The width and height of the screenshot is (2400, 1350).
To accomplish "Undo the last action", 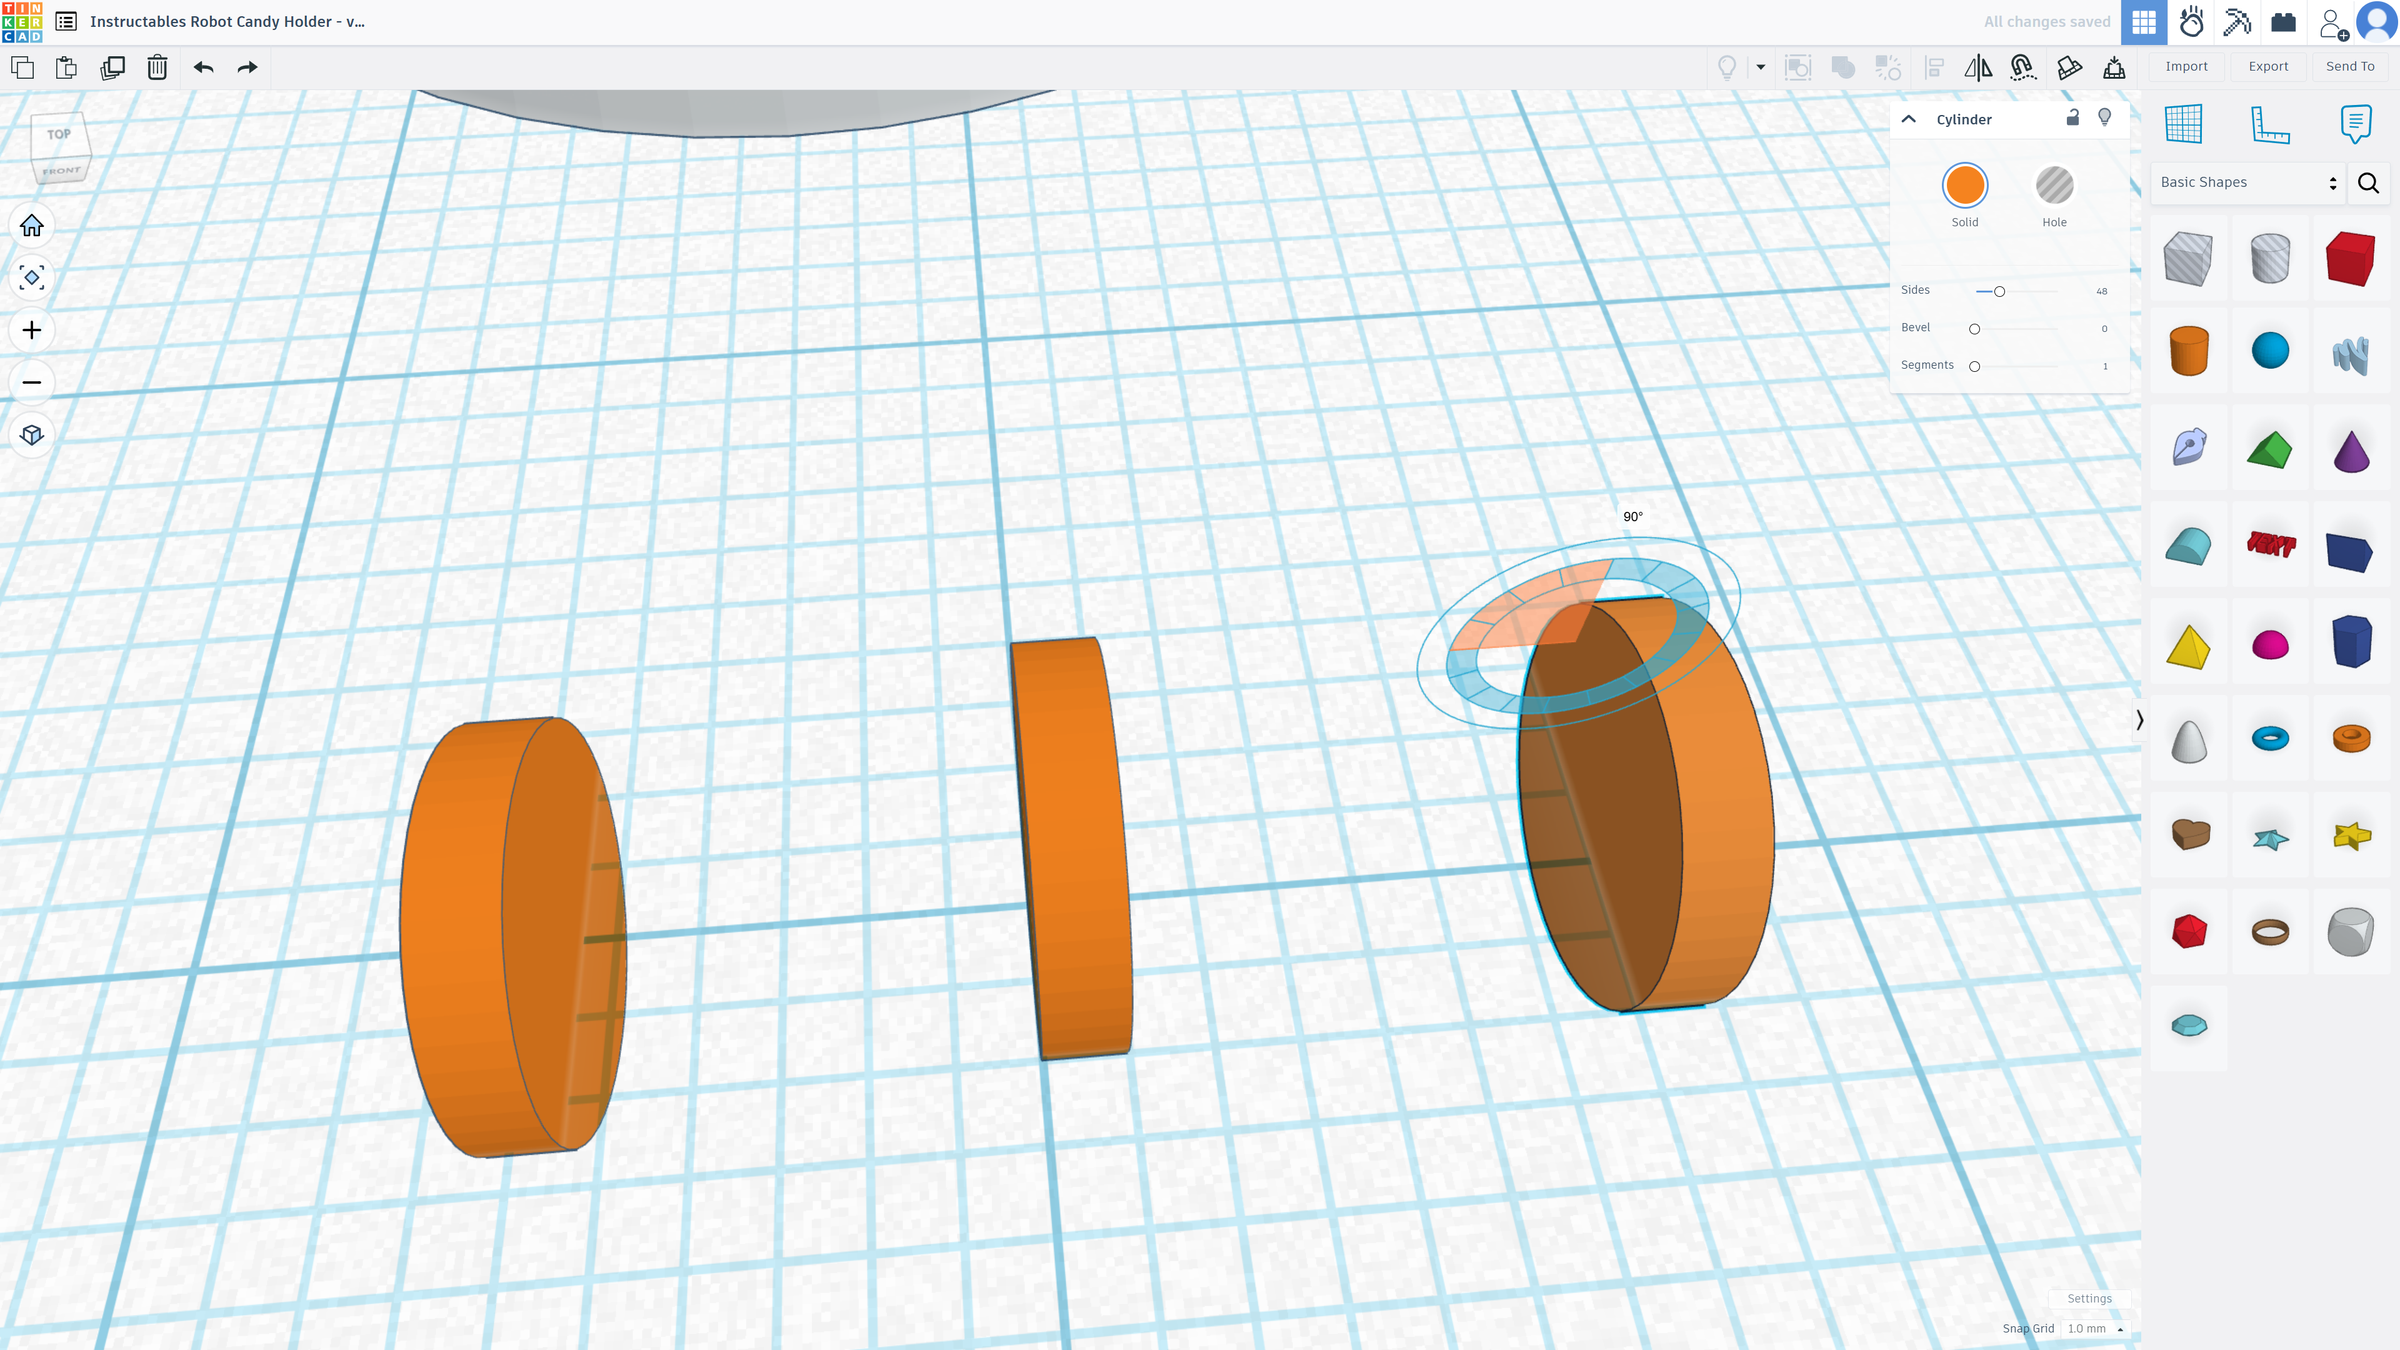I will (203, 67).
